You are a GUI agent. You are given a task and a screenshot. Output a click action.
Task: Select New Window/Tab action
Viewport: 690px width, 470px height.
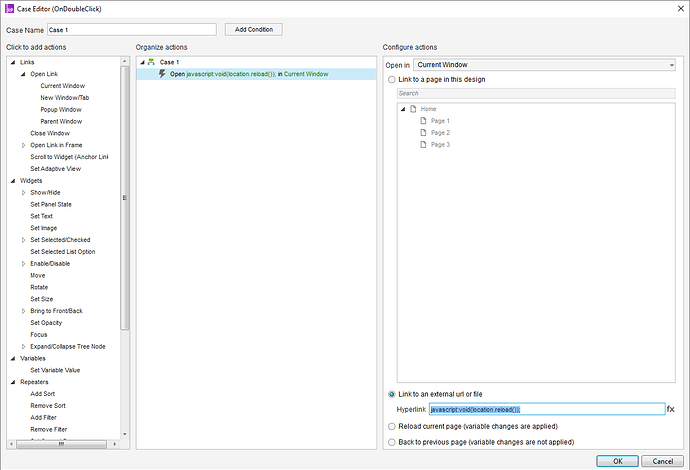coord(64,98)
